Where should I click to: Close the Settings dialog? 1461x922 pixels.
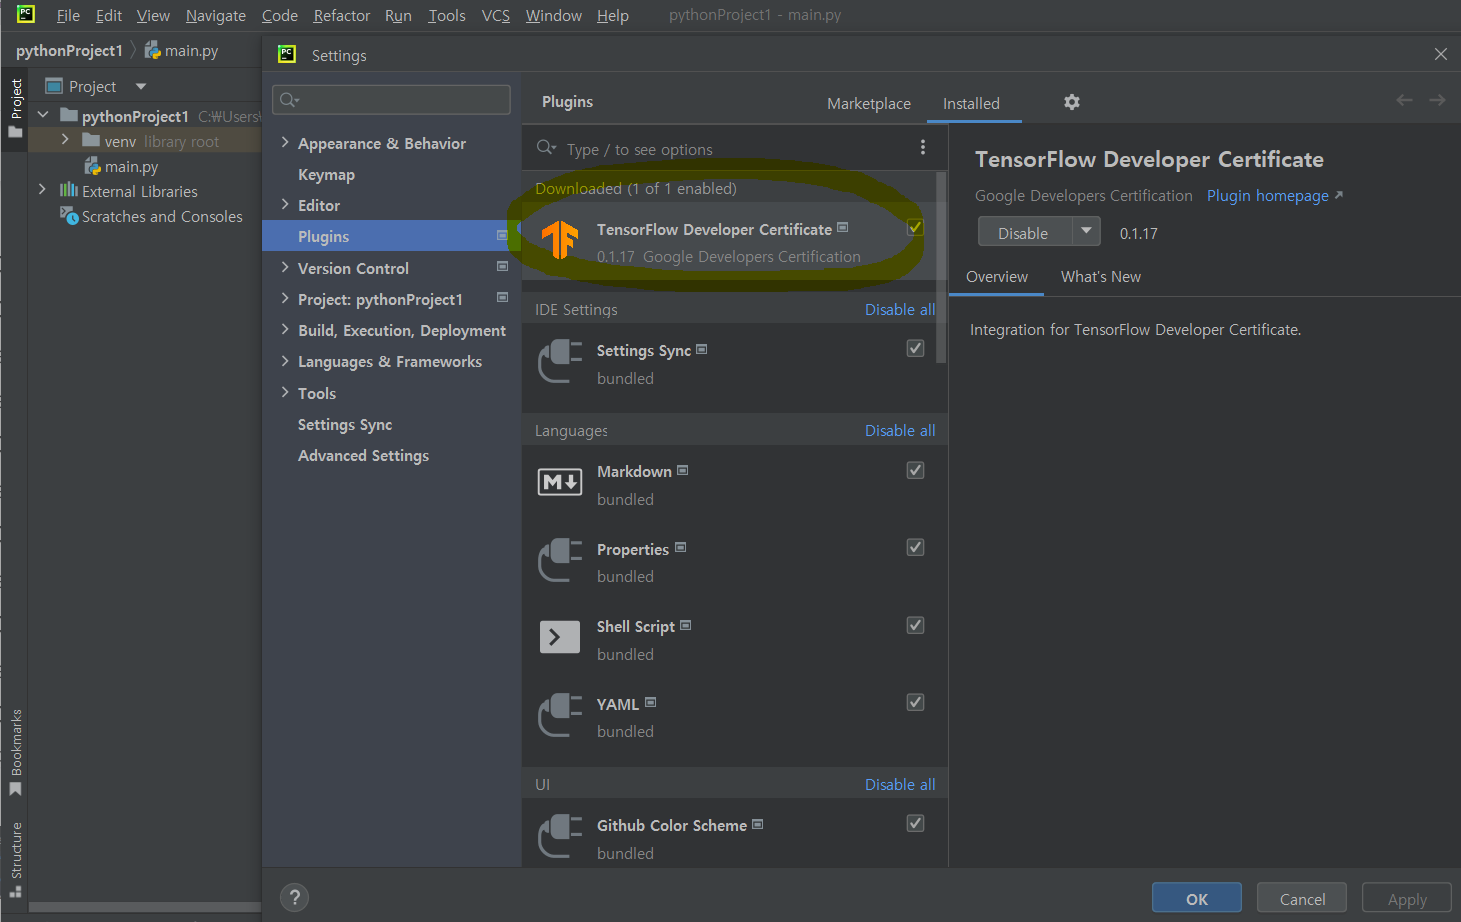point(1440,54)
